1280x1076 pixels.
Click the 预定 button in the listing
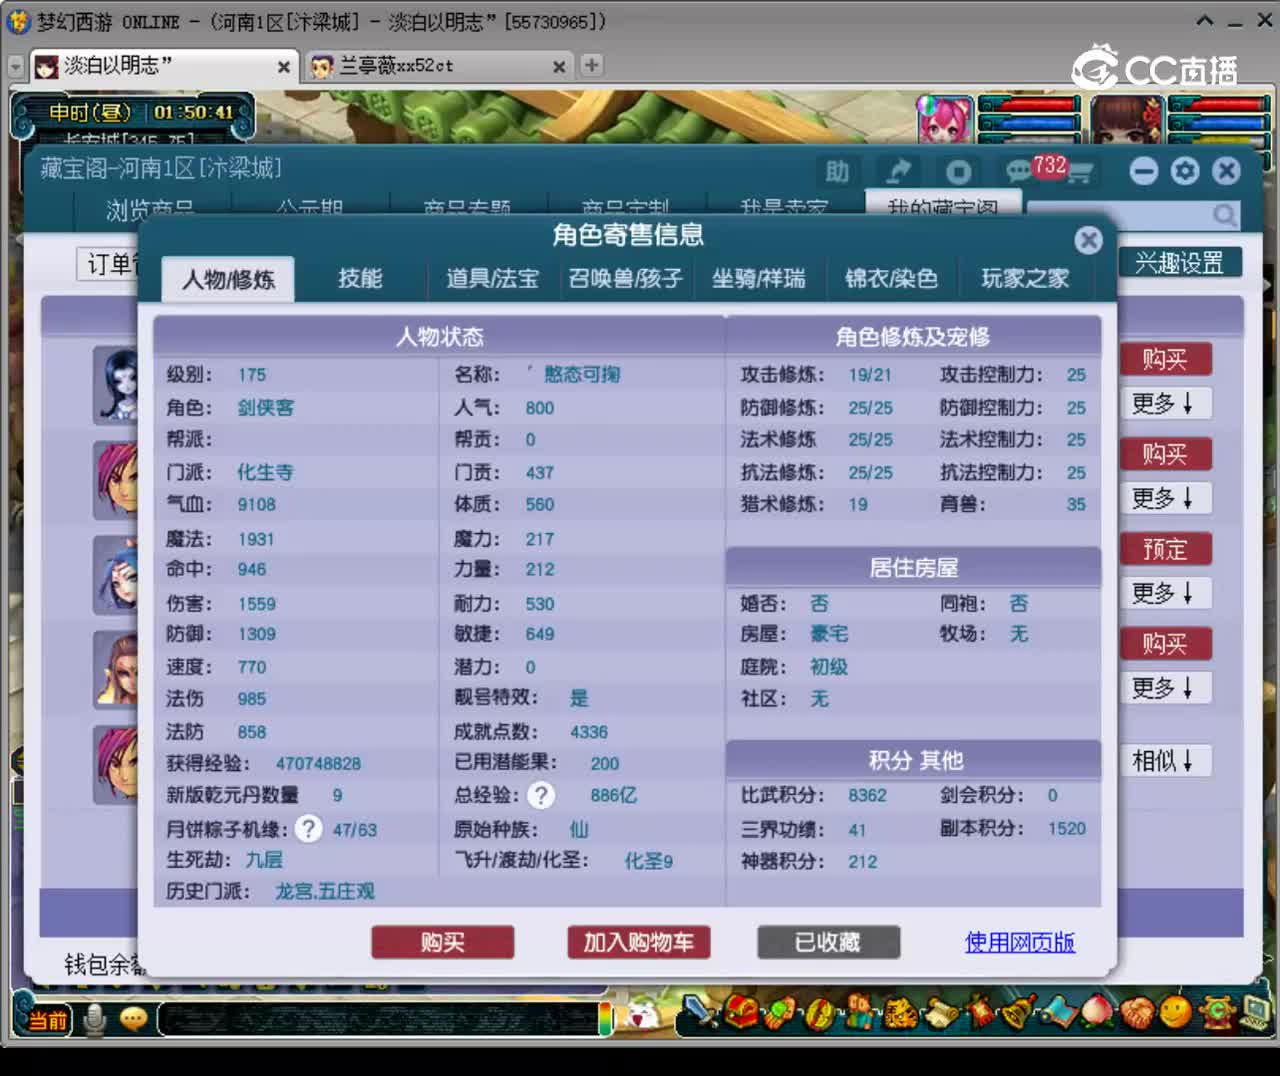point(1164,549)
